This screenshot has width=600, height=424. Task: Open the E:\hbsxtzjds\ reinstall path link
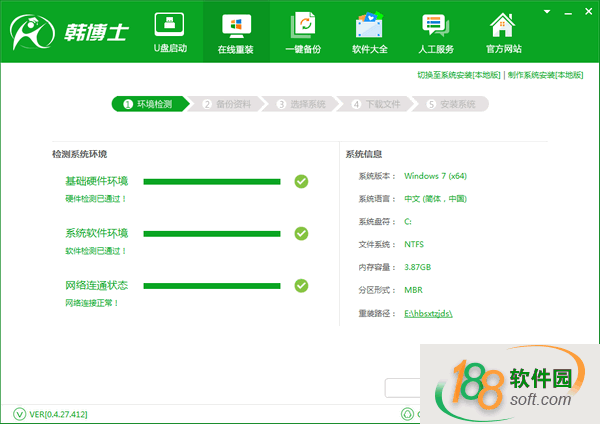click(x=429, y=313)
